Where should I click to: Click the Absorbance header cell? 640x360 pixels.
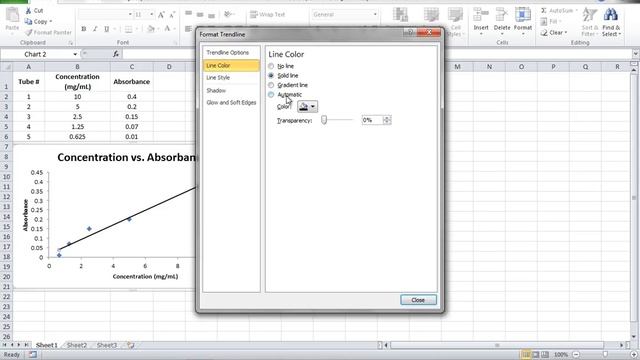[x=131, y=82]
